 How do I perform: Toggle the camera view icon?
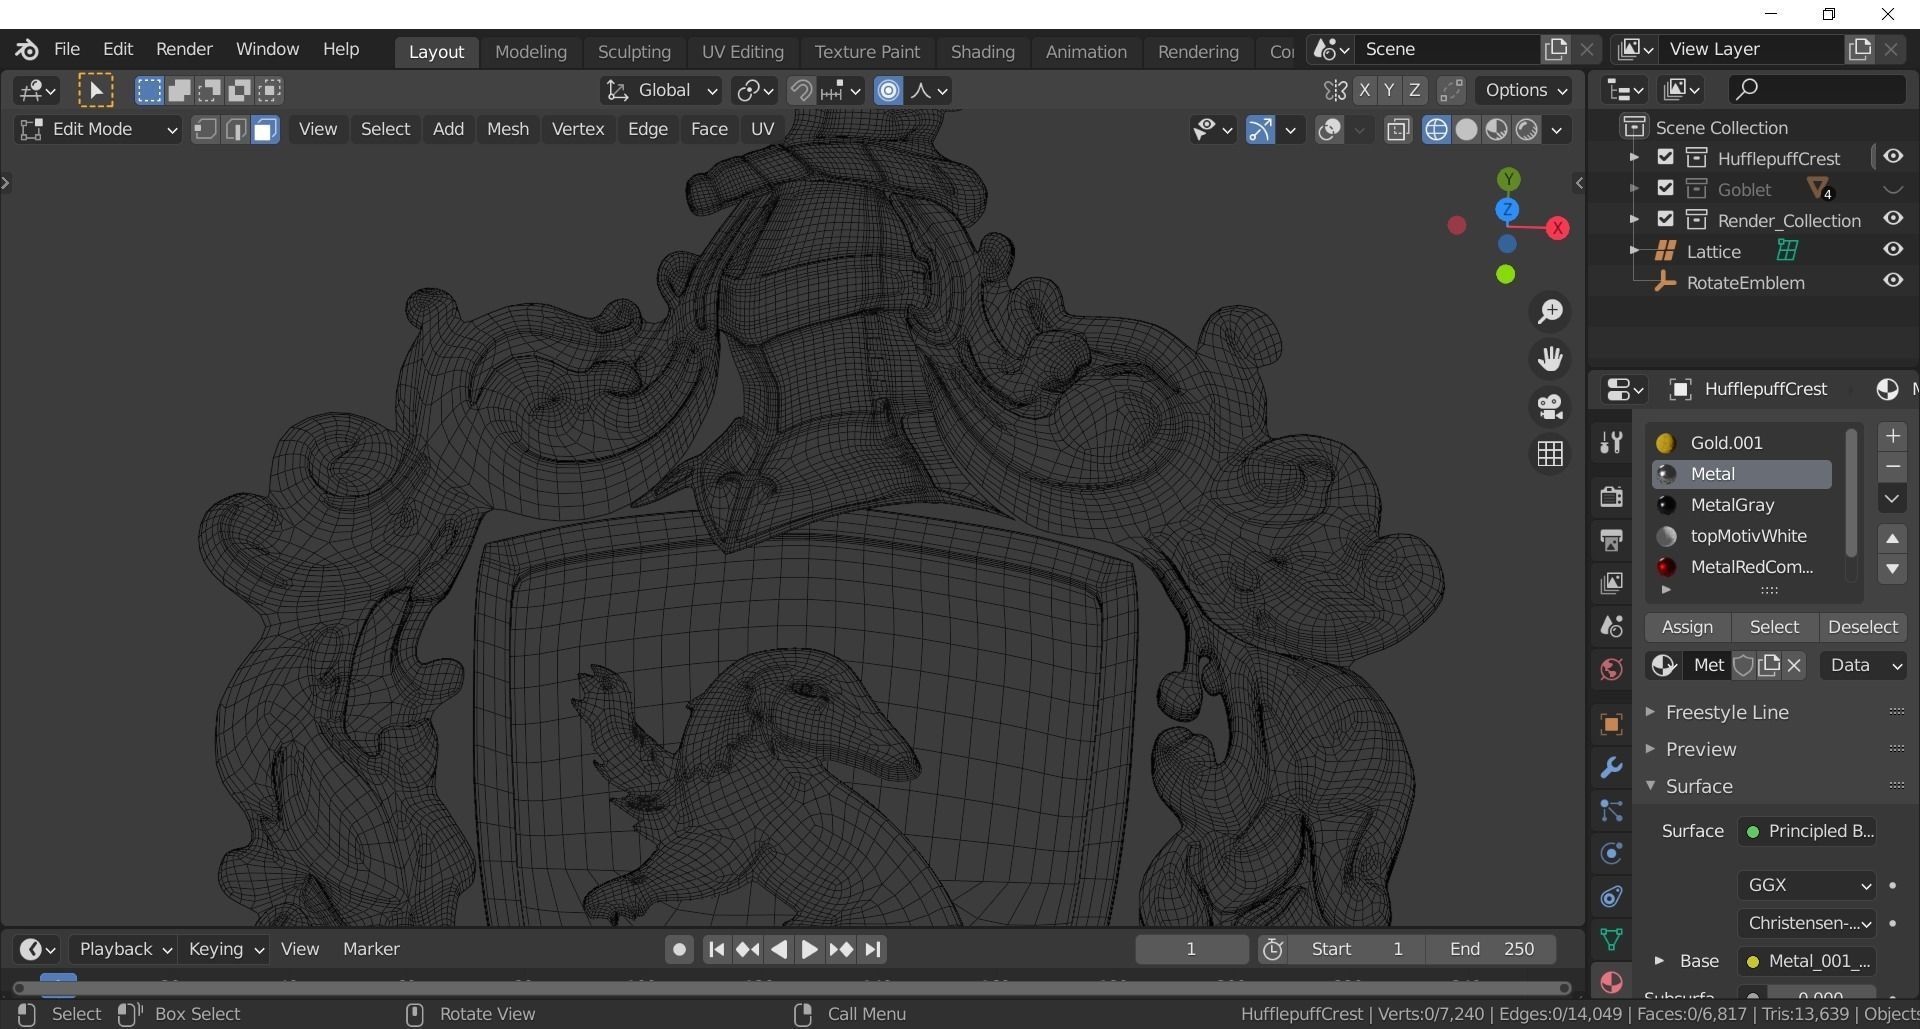point(1550,407)
